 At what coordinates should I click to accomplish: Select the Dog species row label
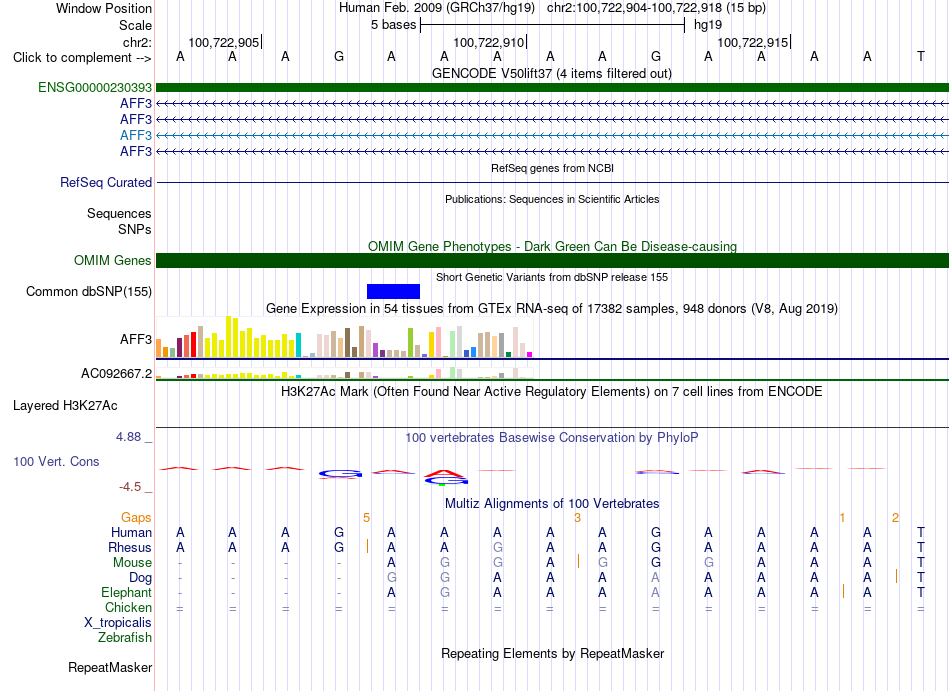click(140, 578)
